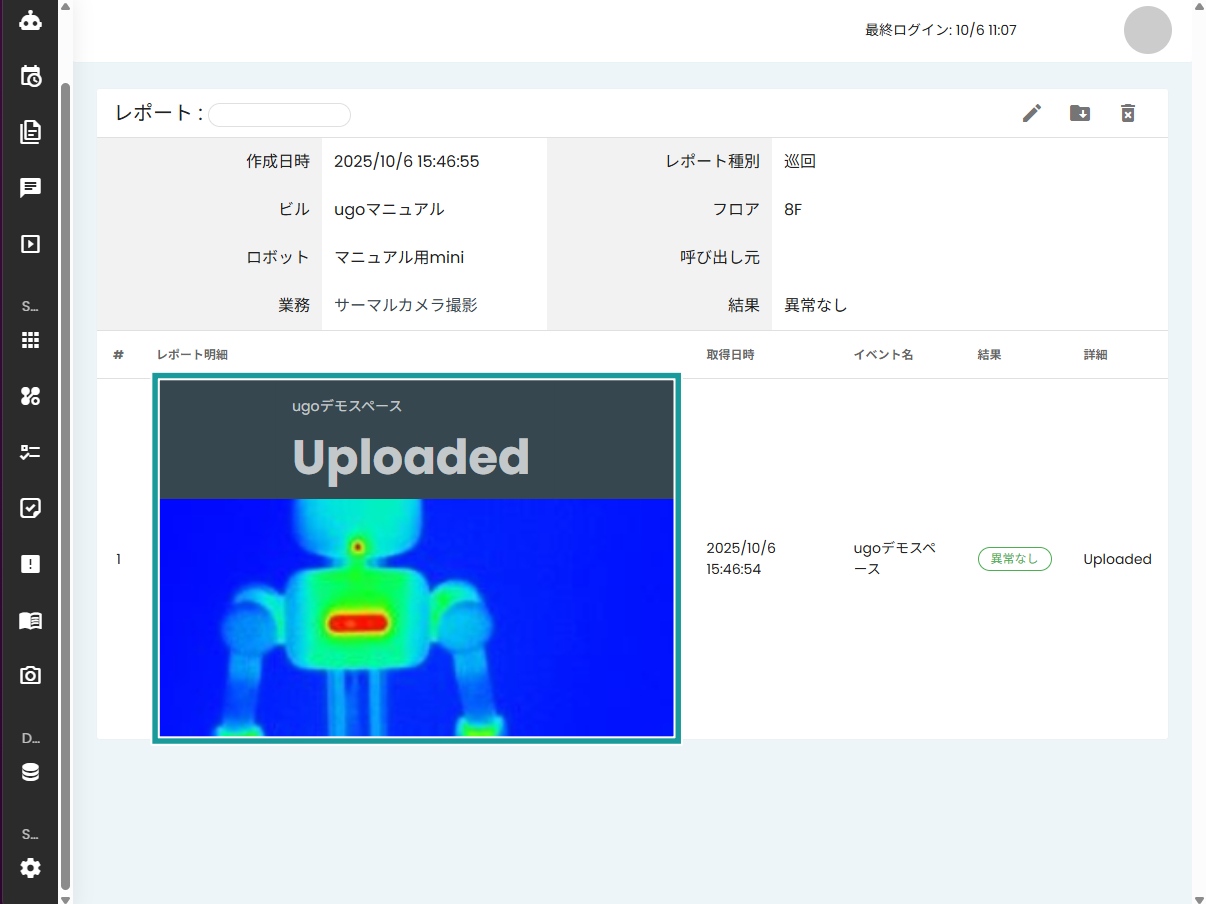Open the chat message icon in the sidebar
Screen dimensions: 1206x904
[29, 187]
